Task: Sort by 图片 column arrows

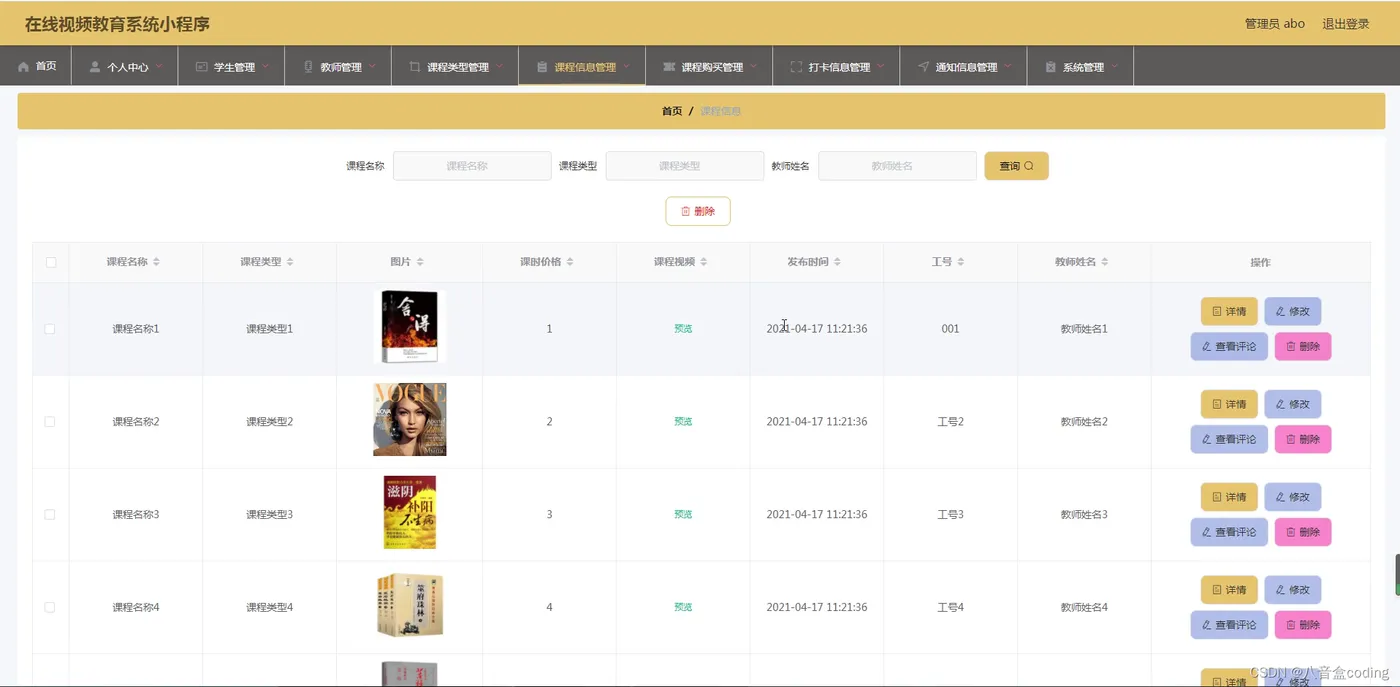Action: pos(420,262)
